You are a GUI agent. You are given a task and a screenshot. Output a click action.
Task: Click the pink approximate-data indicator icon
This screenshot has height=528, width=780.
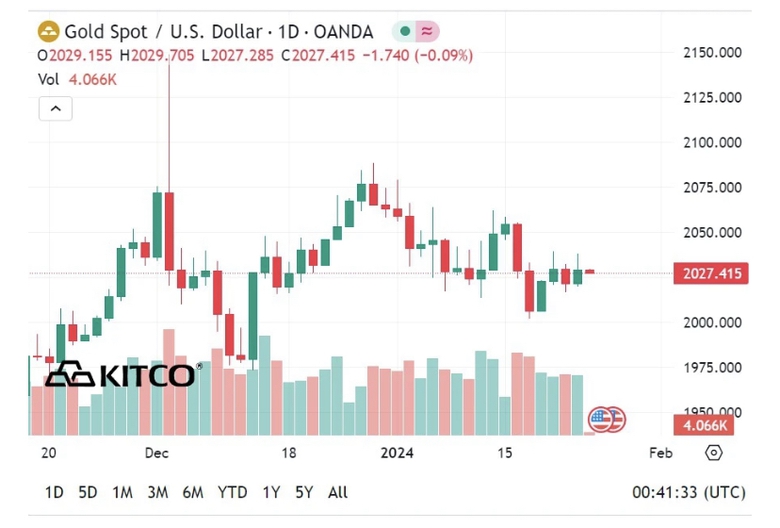427,31
